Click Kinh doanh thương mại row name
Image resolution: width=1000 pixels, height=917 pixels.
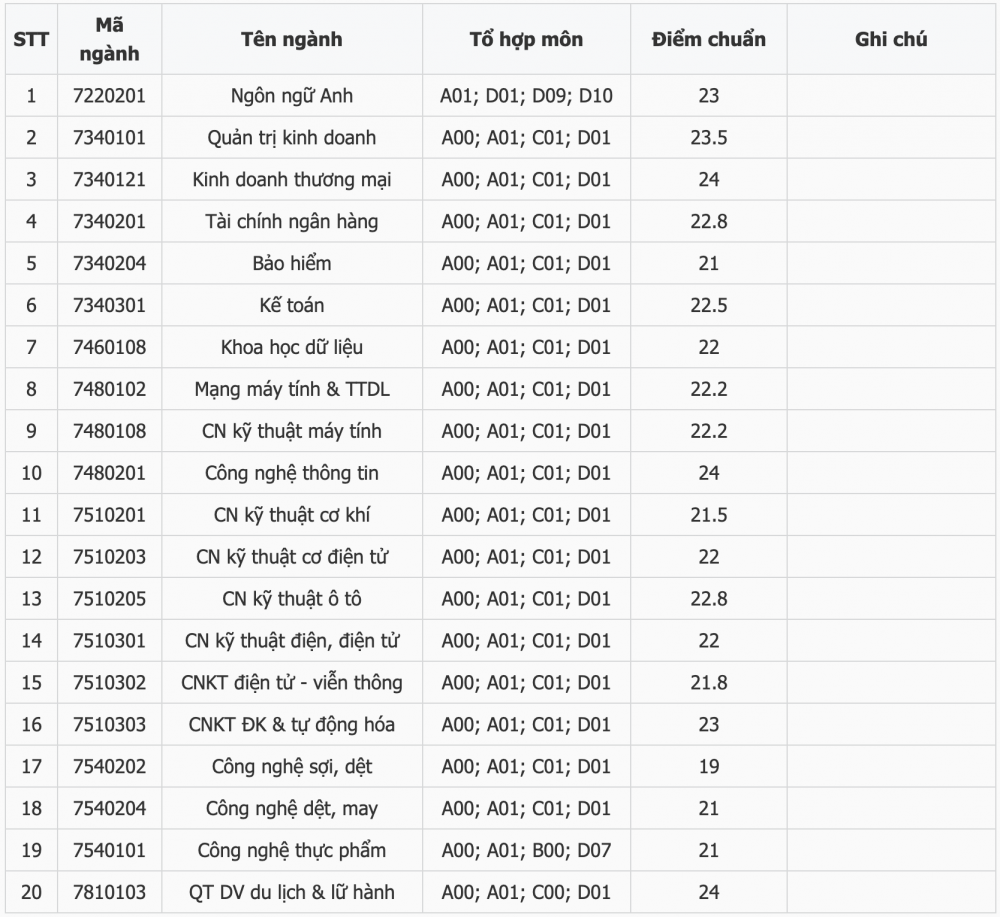291,180
